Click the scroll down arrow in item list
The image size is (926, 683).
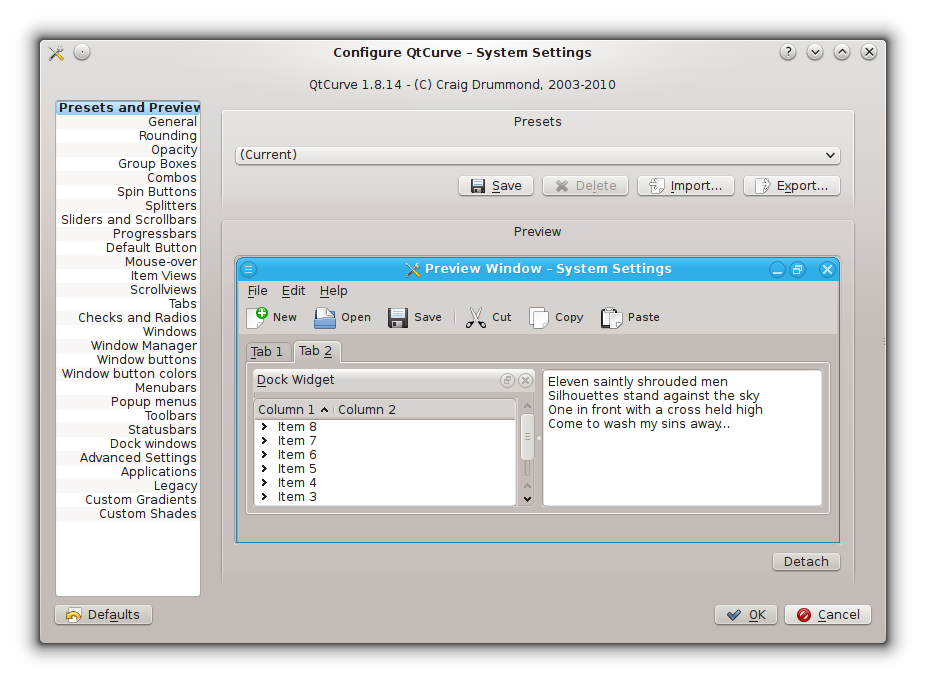click(x=527, y=497)
